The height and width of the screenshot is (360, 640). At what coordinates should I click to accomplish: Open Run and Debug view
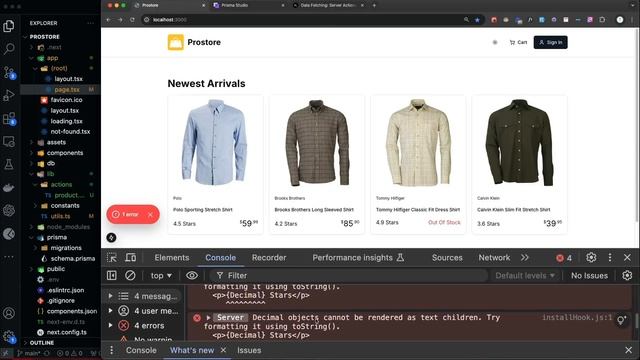pyautogui.click(x=9, y=96)
